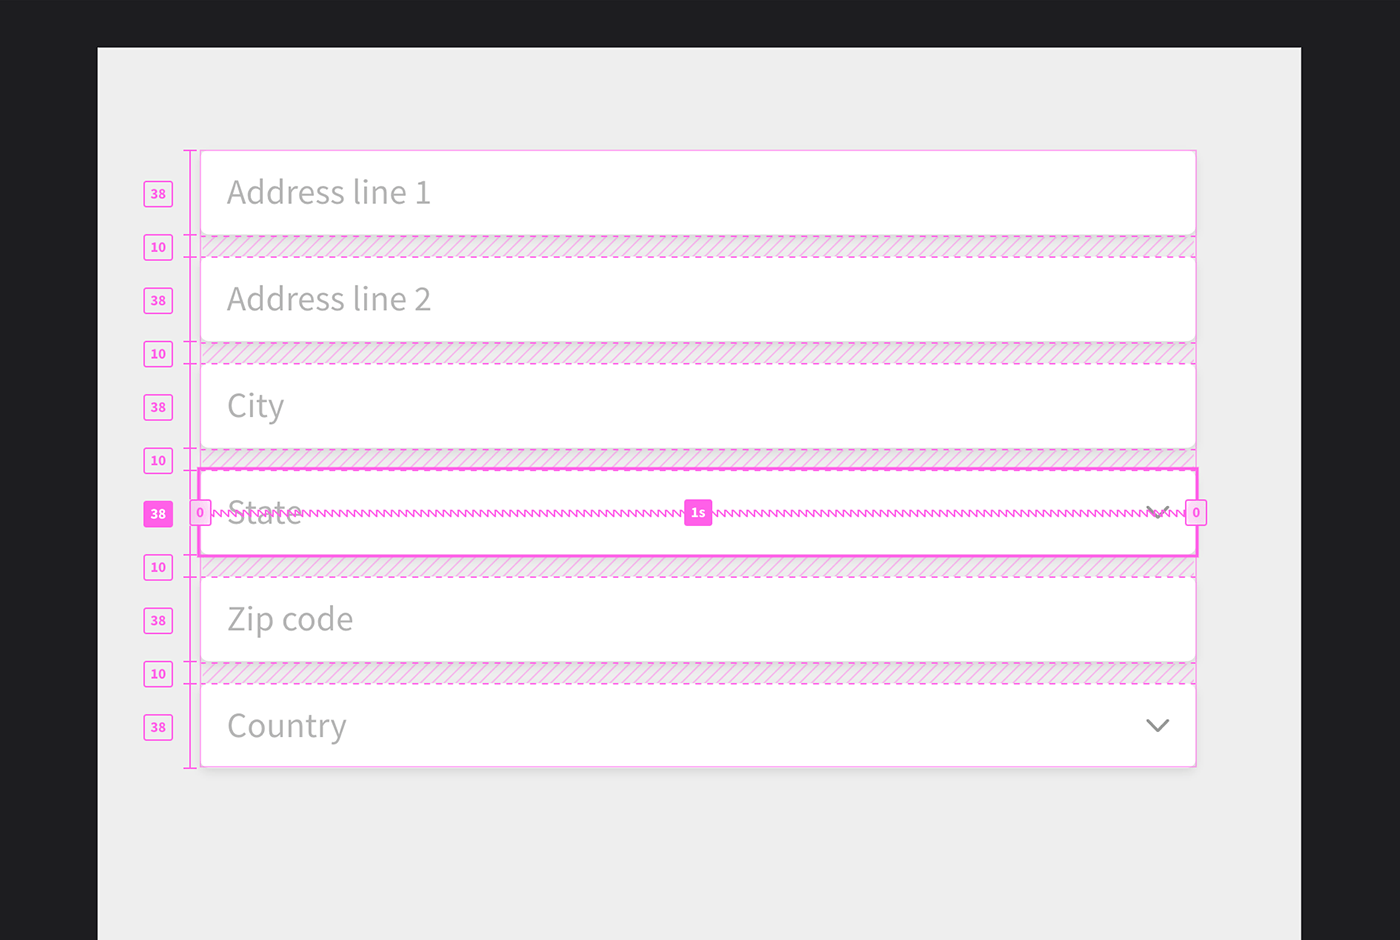Click the Country placeholder text
Image resolution: width=1400 pixels, height=940 pixels.
click(287, 726)
